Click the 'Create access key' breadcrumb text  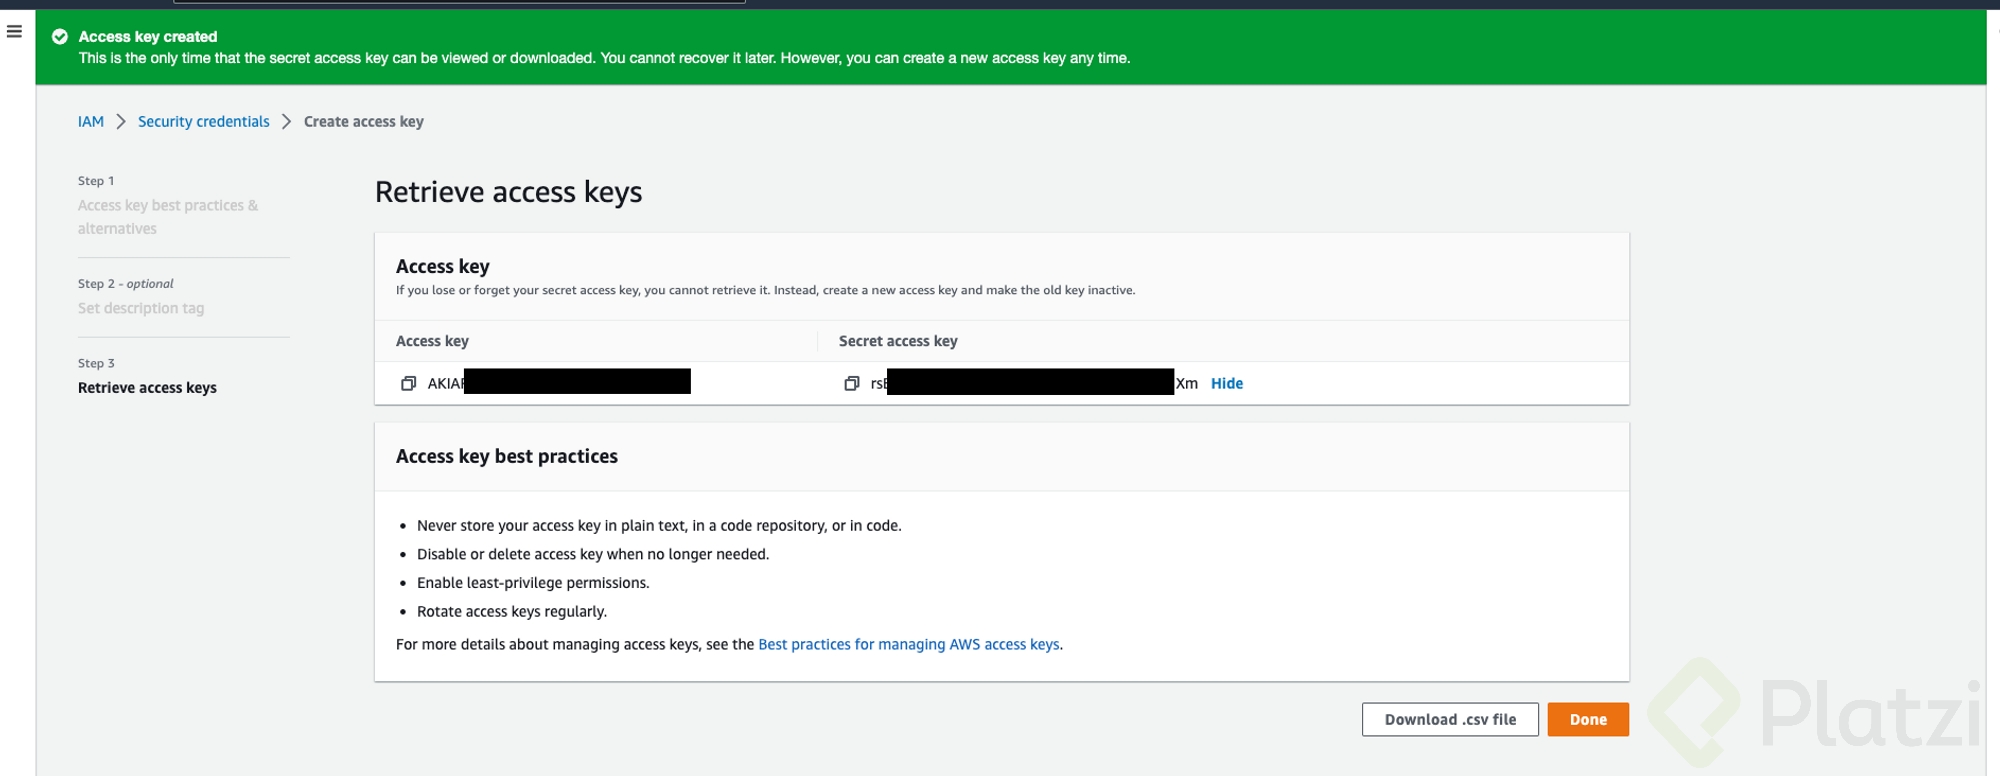(364, 122)
